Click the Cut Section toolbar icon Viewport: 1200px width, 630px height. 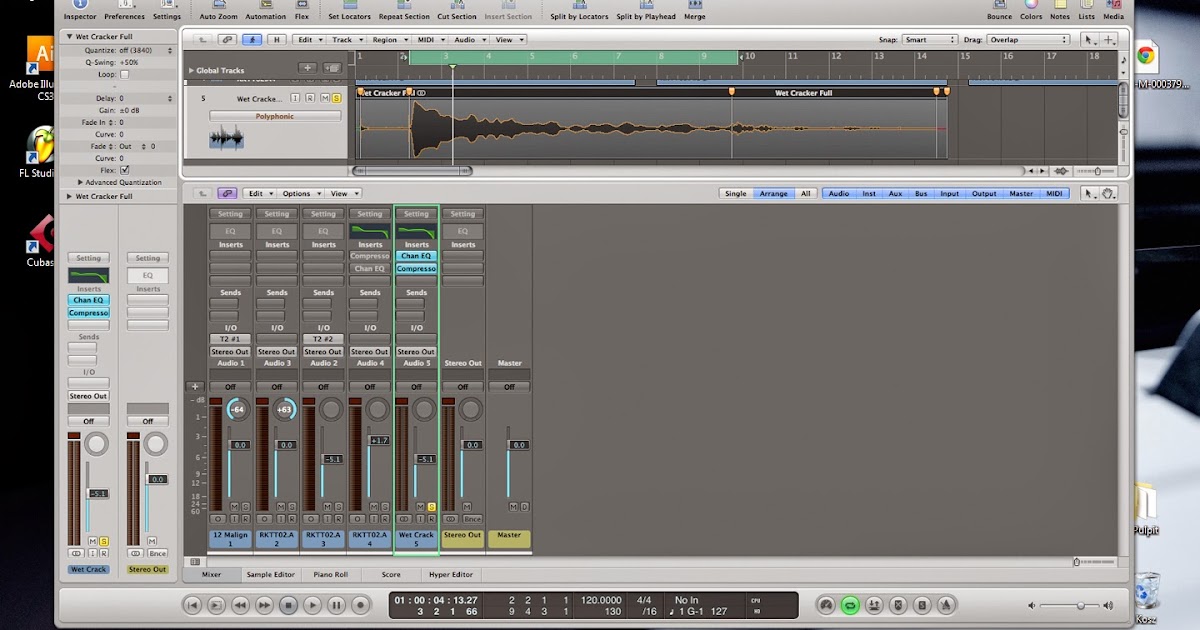click(x=457, y=8)
